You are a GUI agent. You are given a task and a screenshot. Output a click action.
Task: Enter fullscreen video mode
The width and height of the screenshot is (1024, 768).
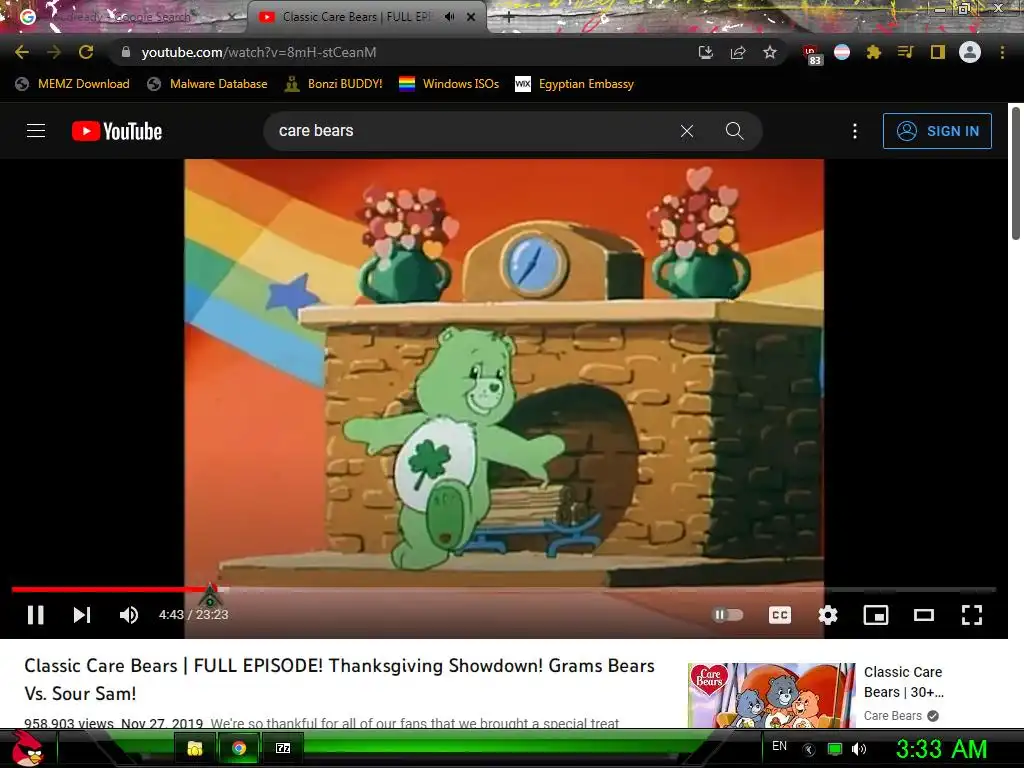[x=972, y=615]
